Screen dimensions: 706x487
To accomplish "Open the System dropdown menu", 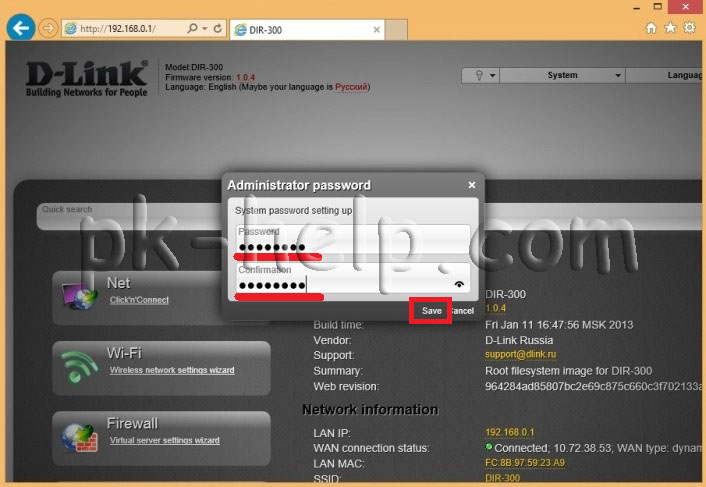I will (x=562, y=75).
